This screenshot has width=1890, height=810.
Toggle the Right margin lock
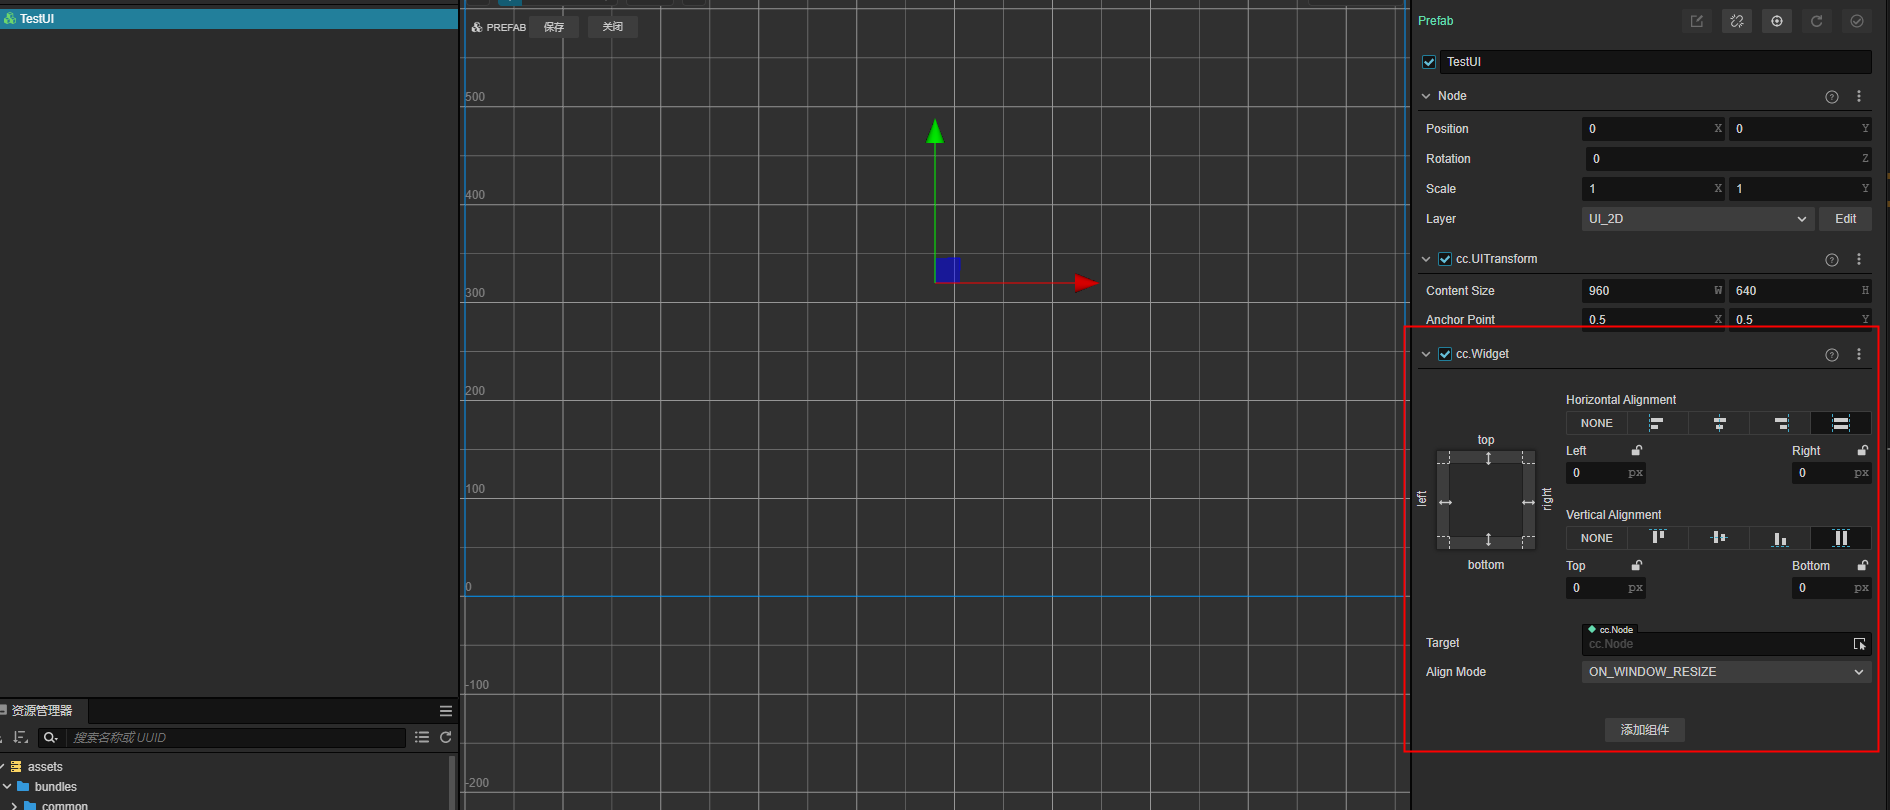pos(1863,451)
